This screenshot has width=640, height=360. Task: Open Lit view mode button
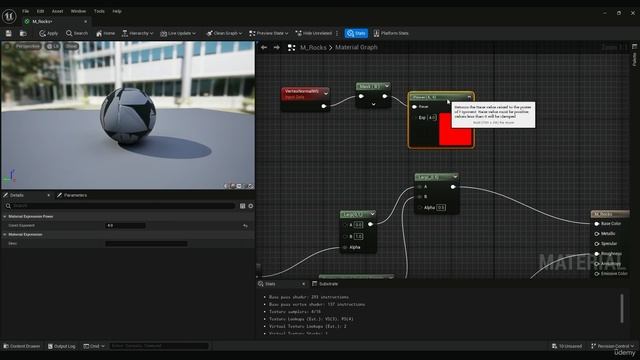(x=53, y=46)
